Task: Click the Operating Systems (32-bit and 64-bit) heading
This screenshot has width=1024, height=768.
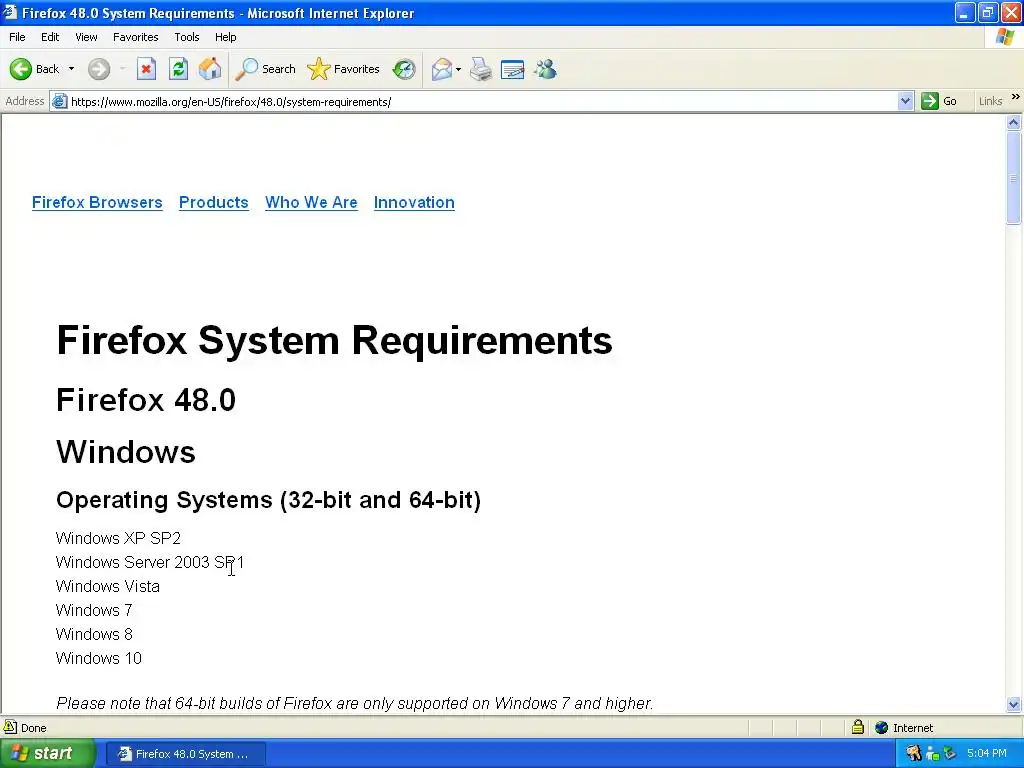Action: [x=268, y=500]
